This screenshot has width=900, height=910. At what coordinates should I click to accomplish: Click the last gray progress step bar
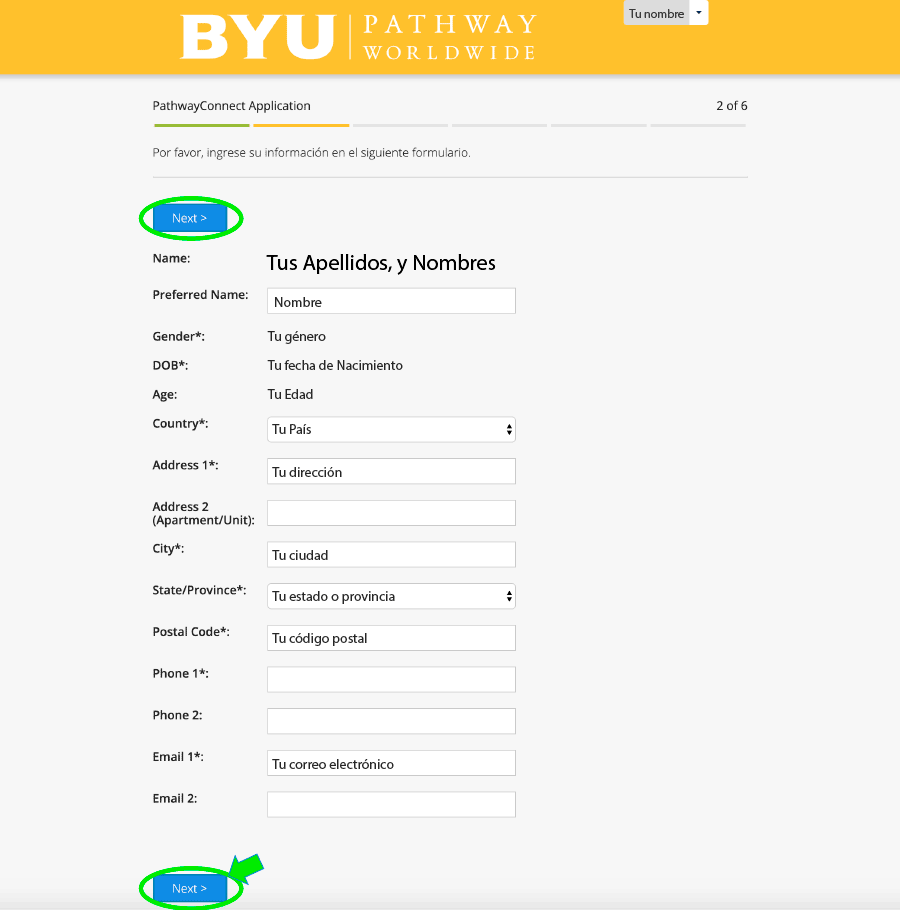click(x=698, y=125)
